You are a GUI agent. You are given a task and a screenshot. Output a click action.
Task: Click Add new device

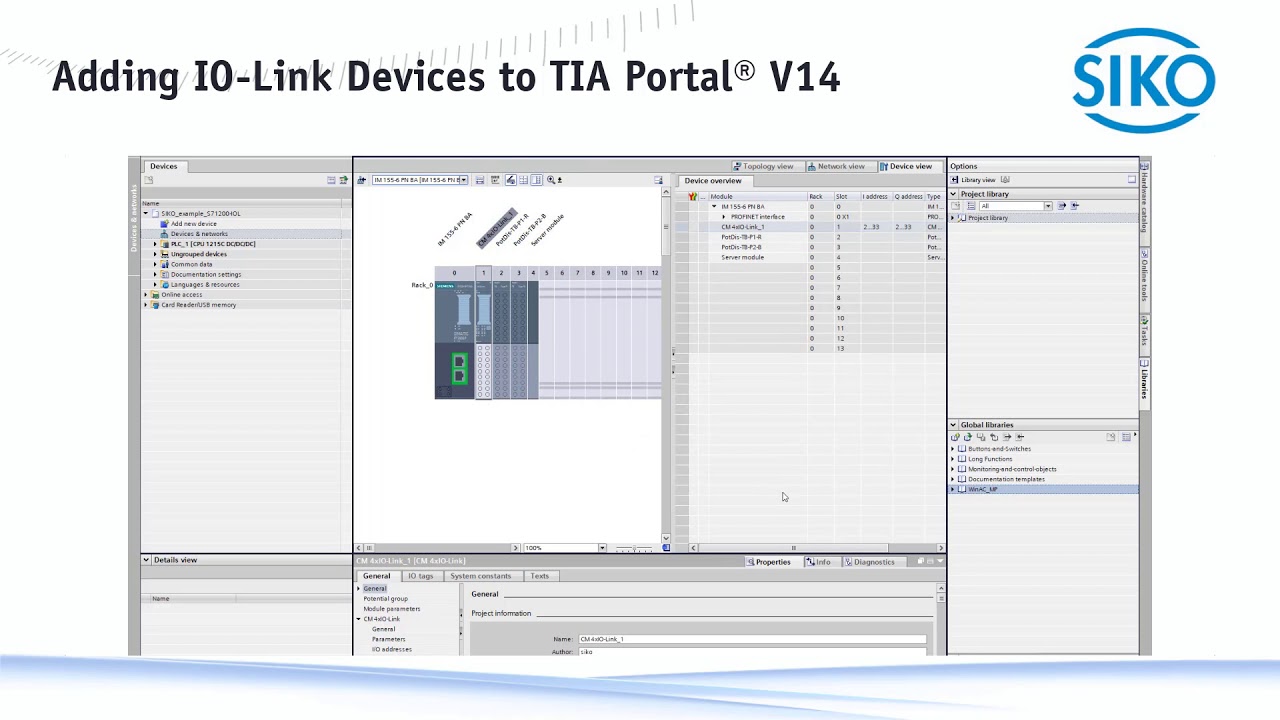[193, 224]
